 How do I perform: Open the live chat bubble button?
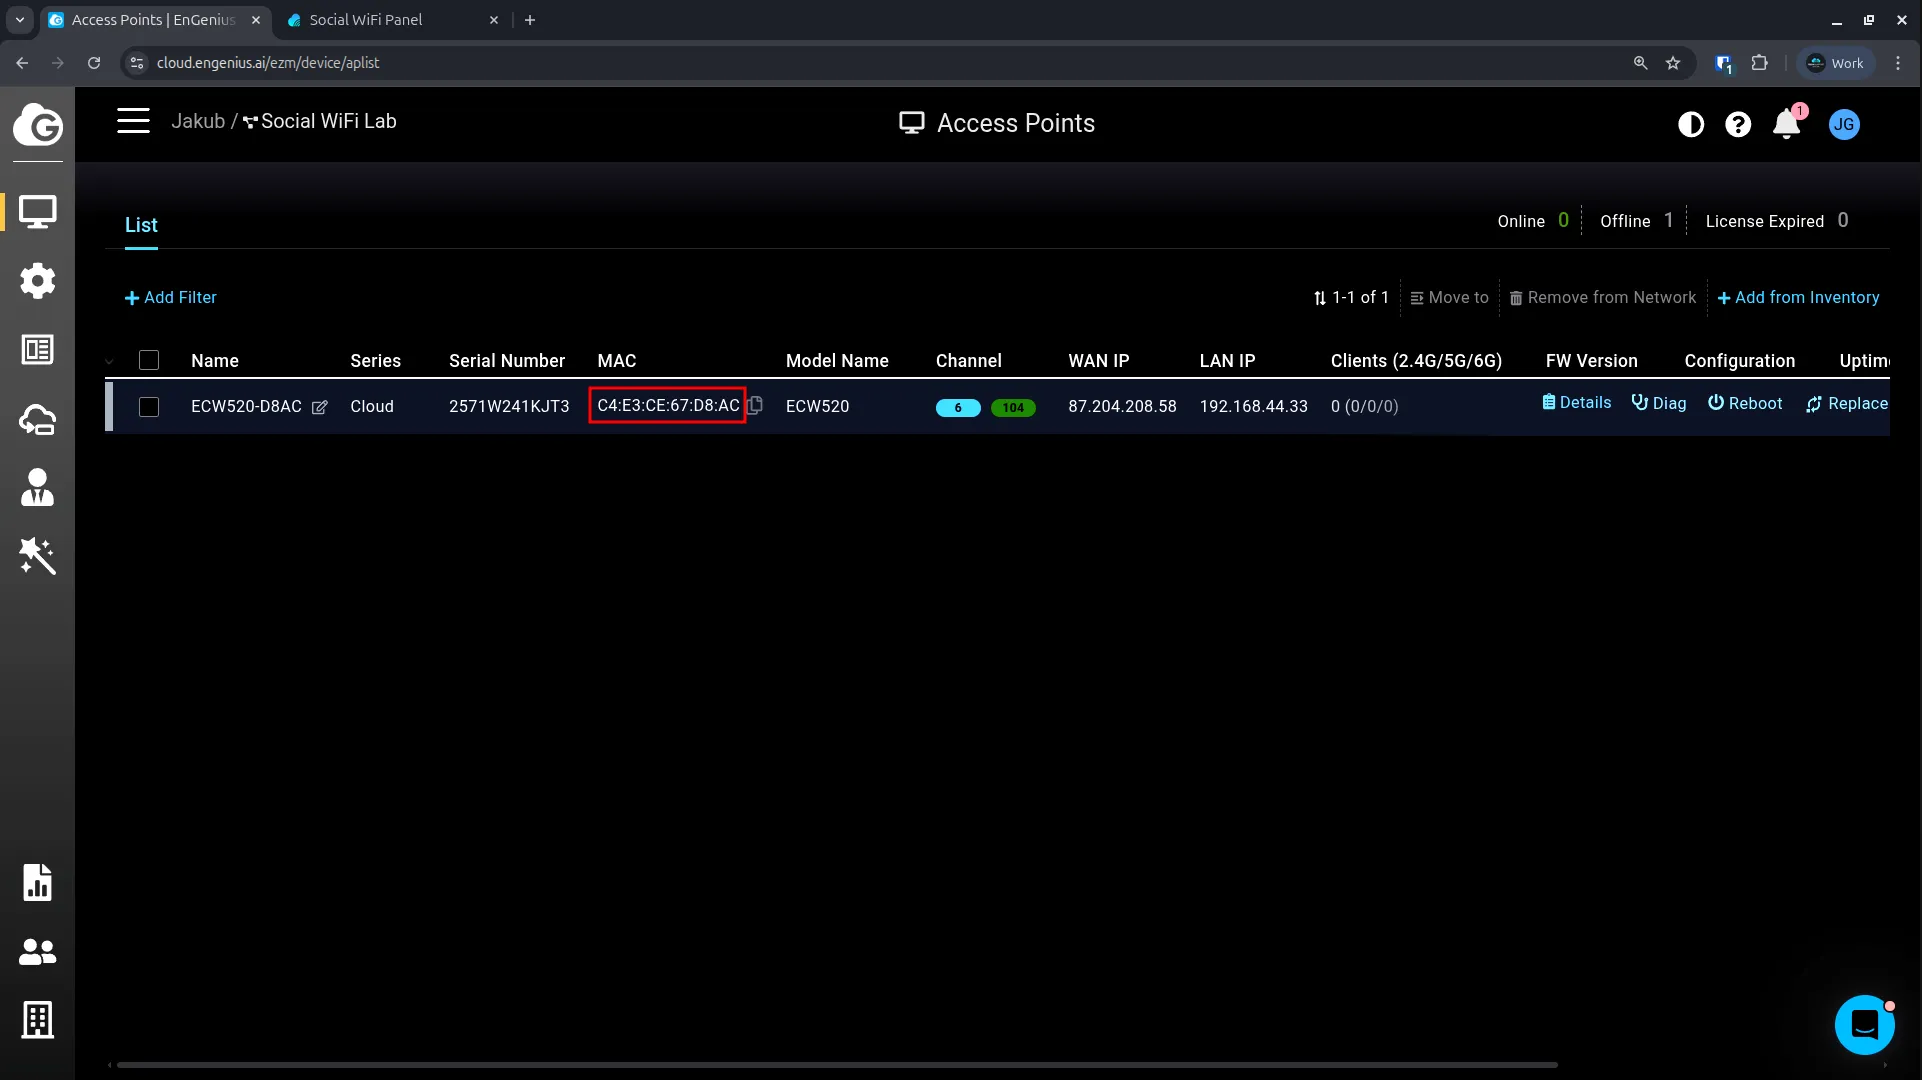(1864, 1024)
